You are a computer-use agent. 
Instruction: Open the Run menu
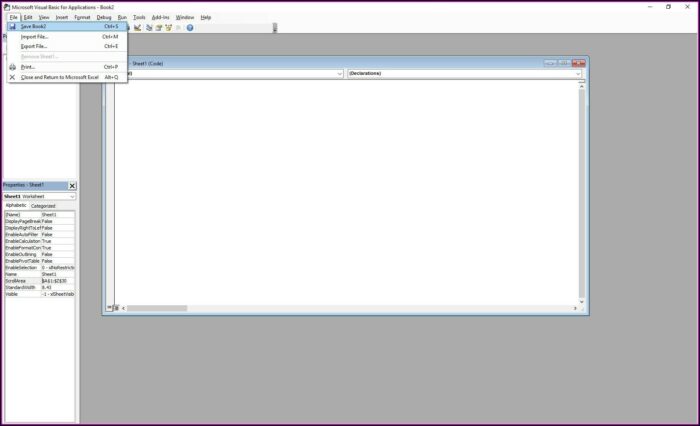click(x=122, y=17)
